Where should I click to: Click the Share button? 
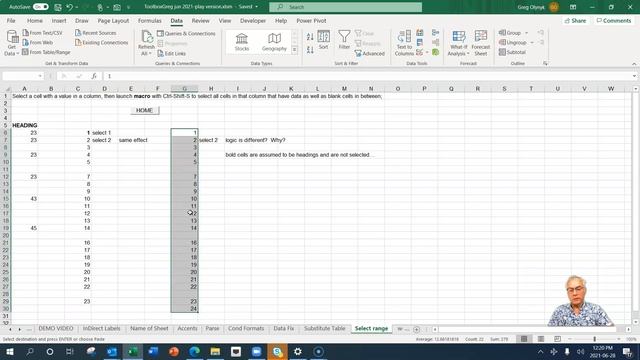(576, 20)
